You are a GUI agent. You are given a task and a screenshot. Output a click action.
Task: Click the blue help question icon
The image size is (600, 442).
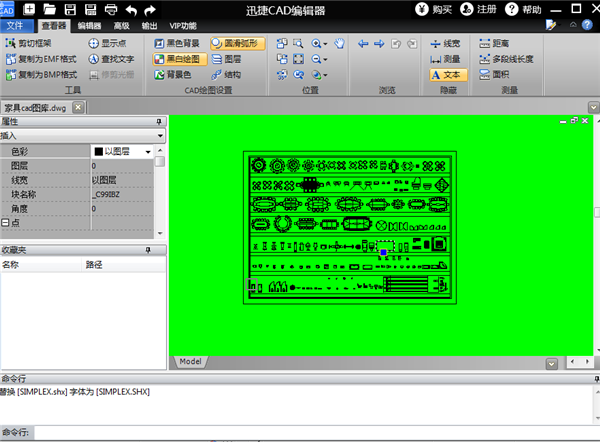(x=587, y=25)
